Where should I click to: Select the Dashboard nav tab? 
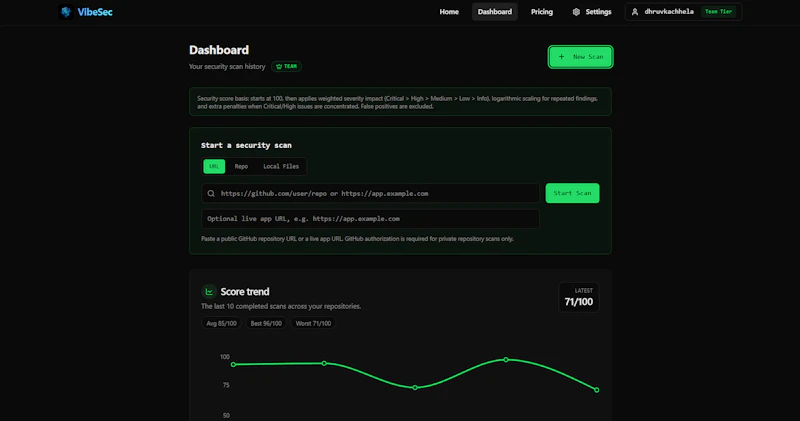click(494, 12)
